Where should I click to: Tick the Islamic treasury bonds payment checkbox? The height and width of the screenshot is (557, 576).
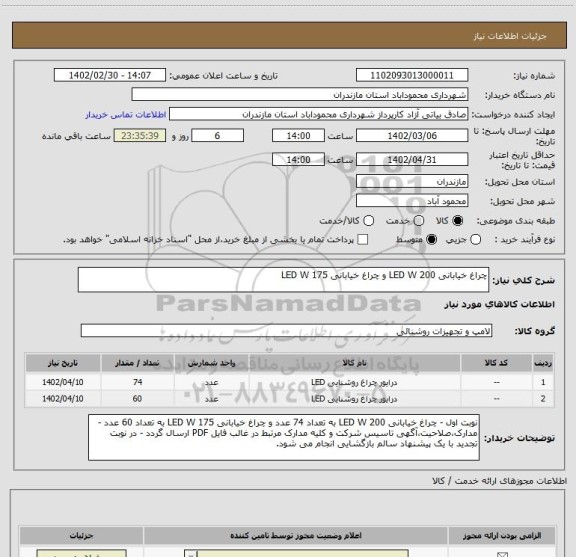tap(363, 240)
